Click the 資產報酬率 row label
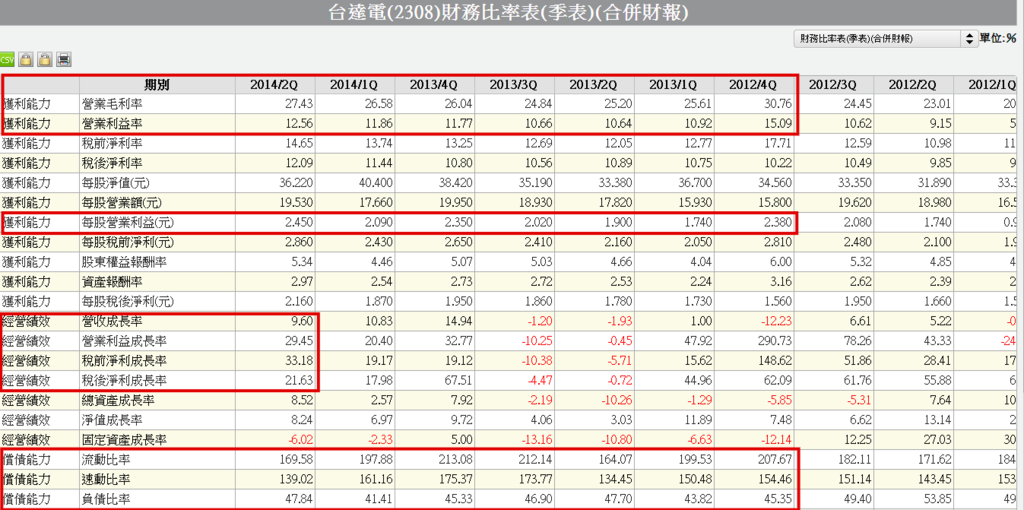 pyautogui.click(x=113, y=282)
